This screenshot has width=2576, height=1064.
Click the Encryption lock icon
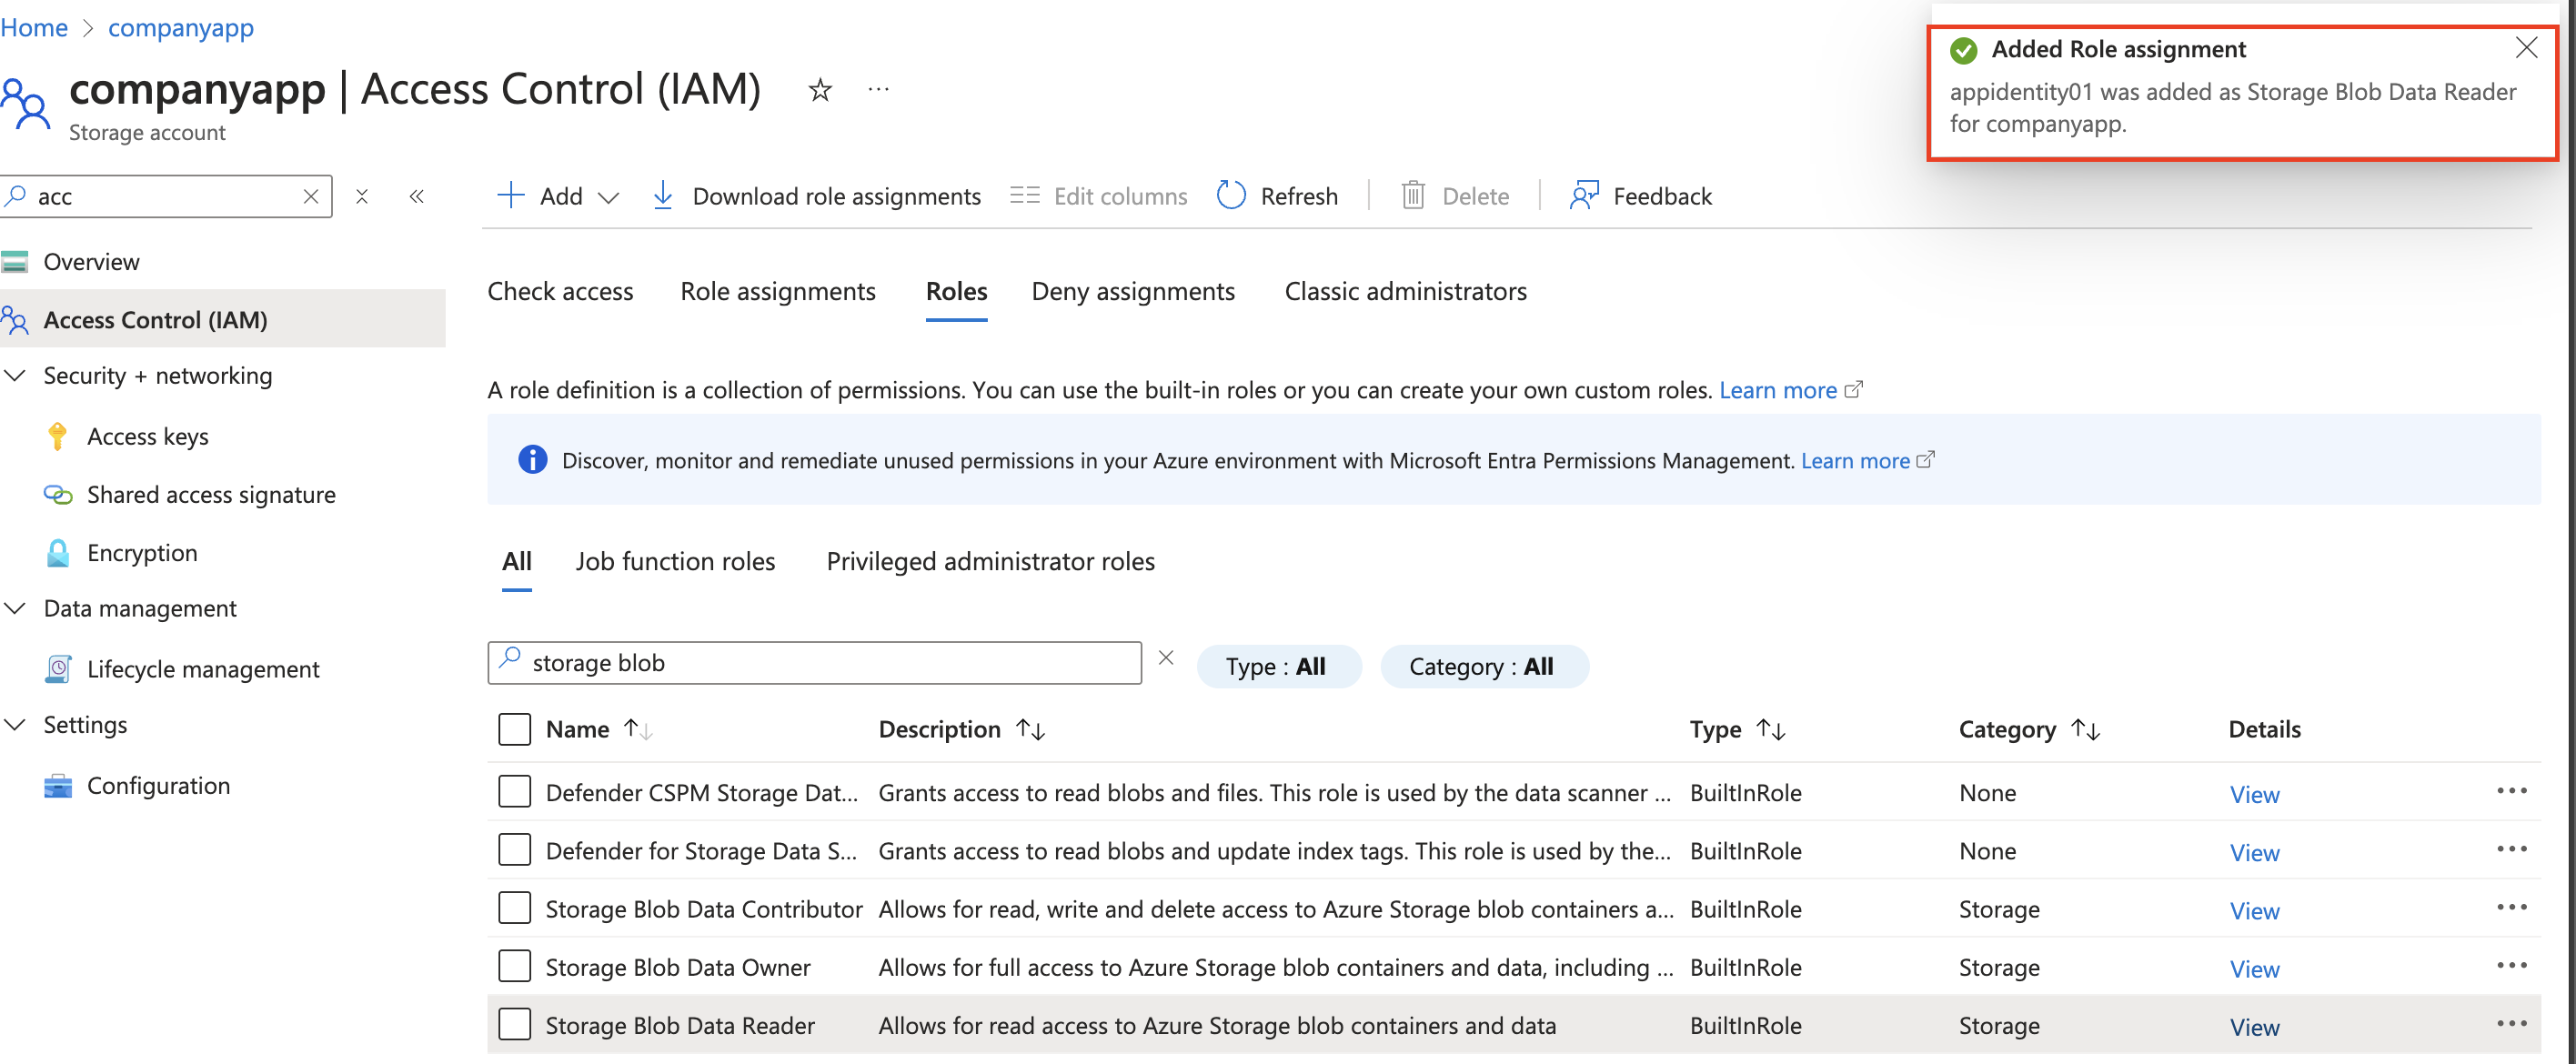pyautogui.click(x=58, y=553)
